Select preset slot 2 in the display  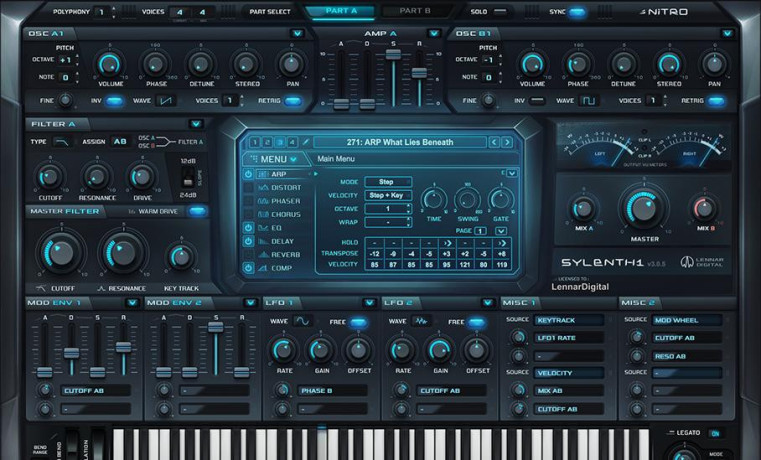[267, 142]
